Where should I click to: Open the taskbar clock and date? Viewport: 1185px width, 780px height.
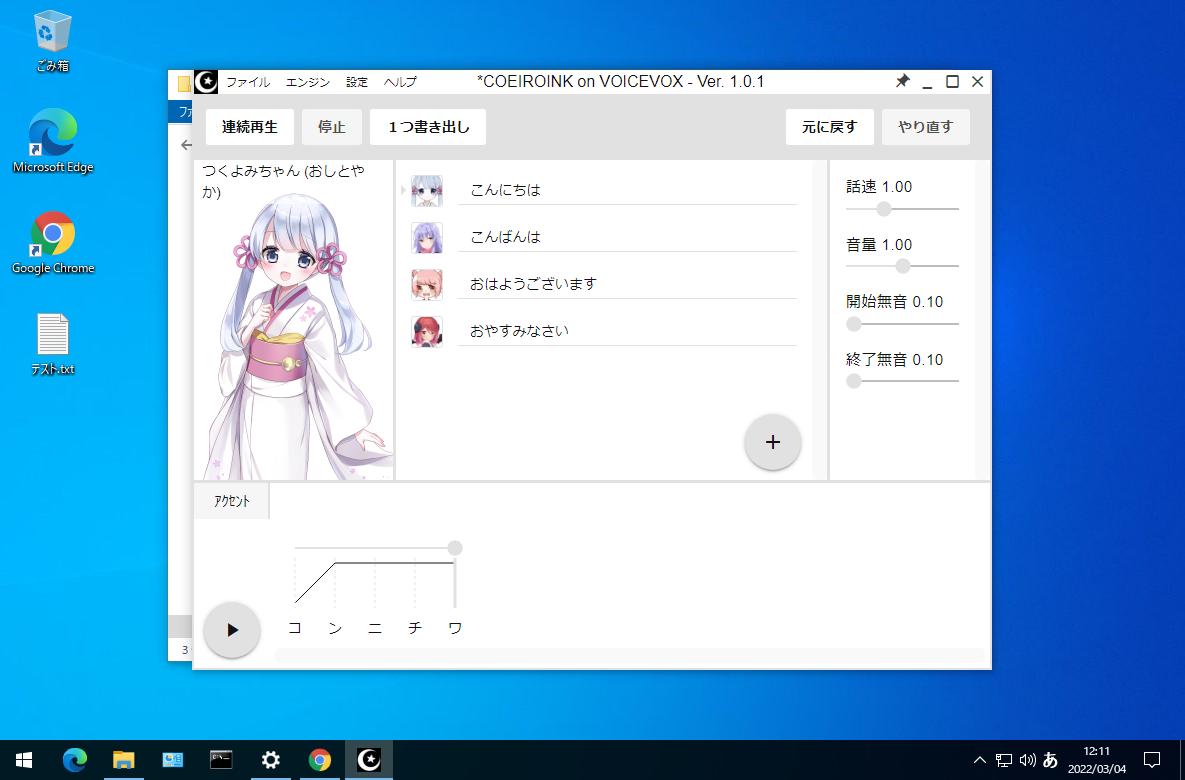click(x=1097, y=760)
